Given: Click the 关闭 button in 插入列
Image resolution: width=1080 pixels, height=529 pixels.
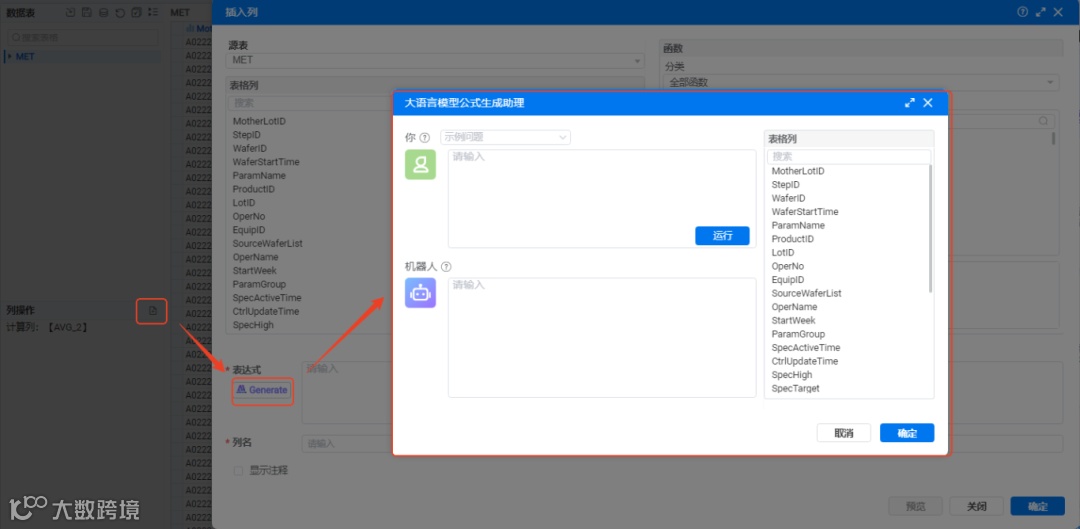Looking at the screenshot, I should point(976,506).
